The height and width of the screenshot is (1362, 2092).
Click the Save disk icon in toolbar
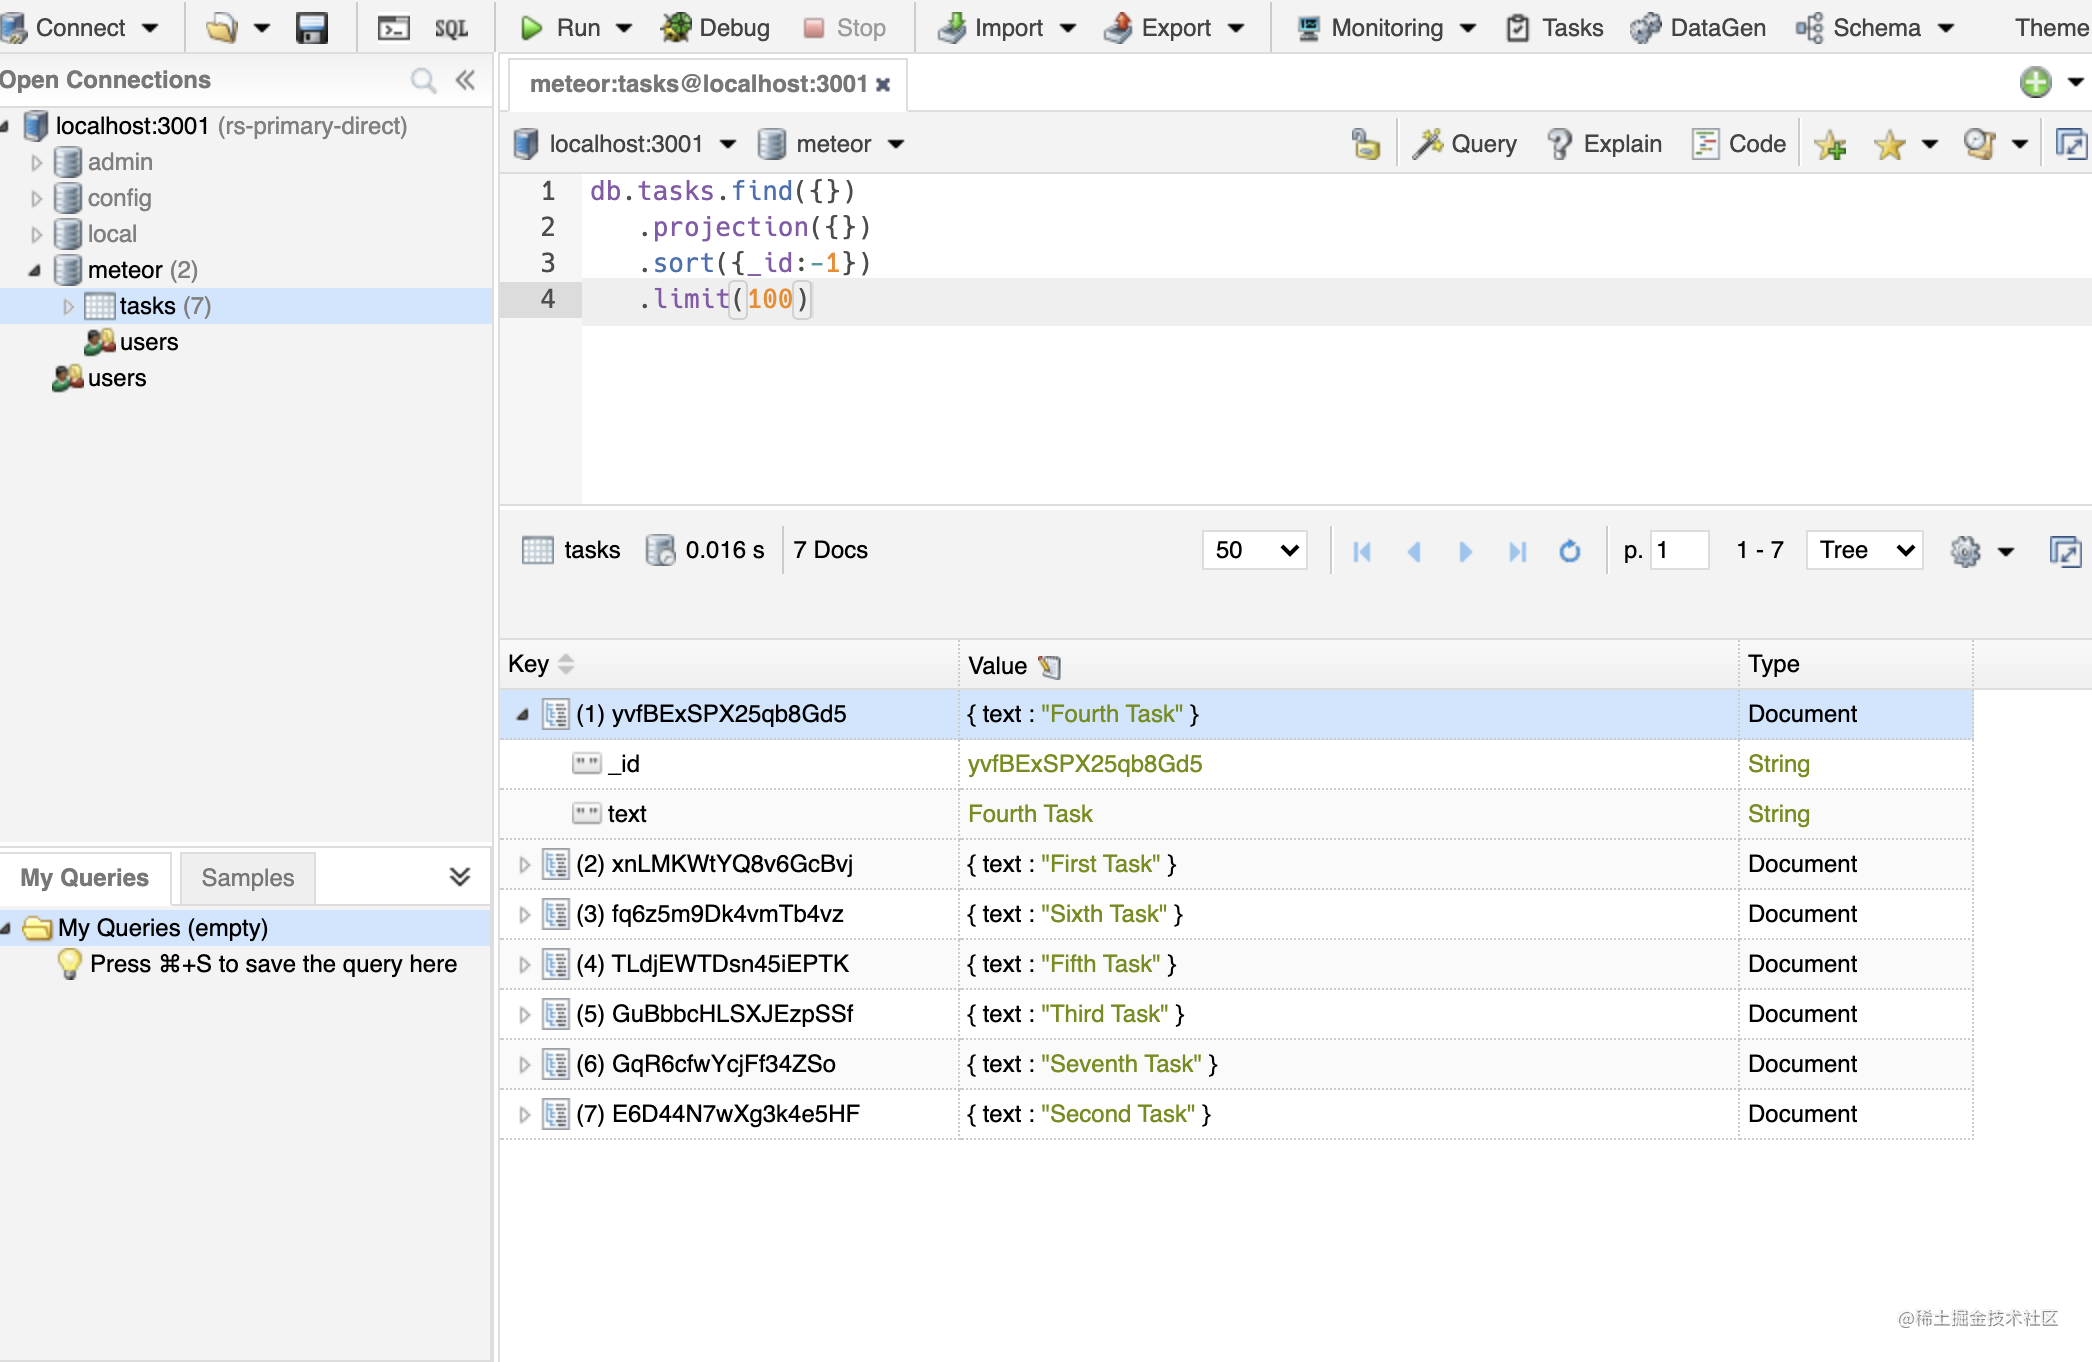click(x=312, y=28)
